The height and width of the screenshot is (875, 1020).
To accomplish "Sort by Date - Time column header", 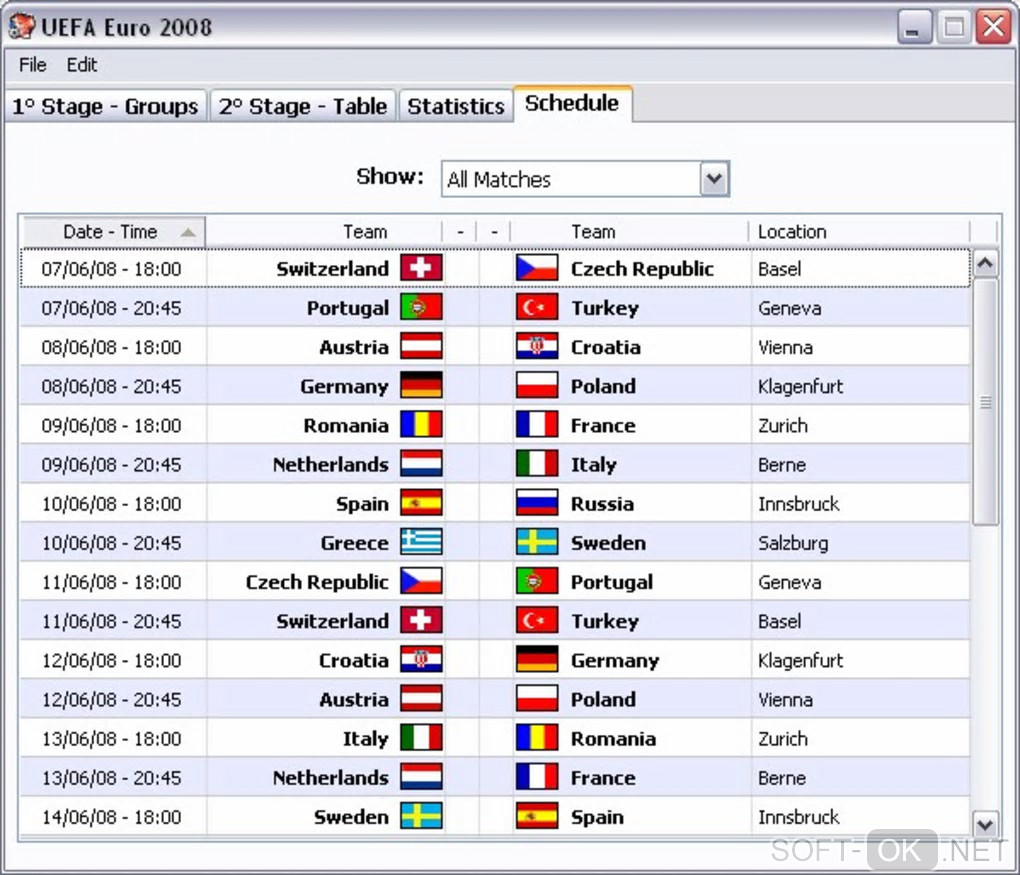I will pyautogui.click(x=113, y=232).
